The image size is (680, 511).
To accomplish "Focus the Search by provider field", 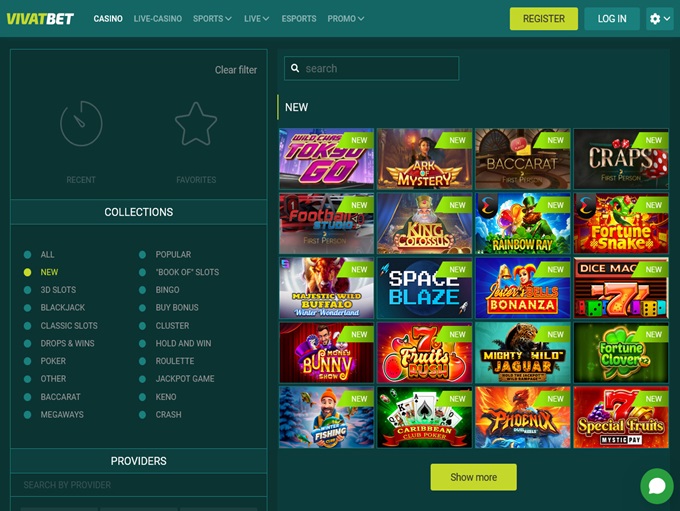I will (139, 485).
